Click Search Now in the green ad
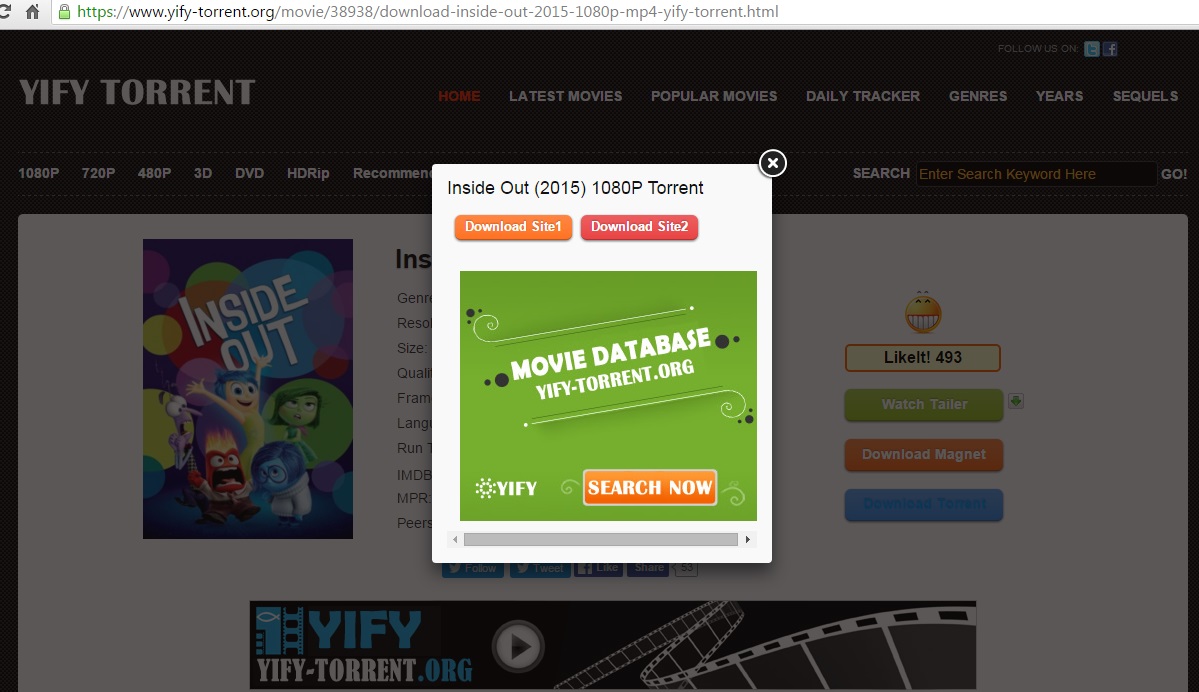The width and height of the screenshot is (1199, 692). tap(650, 488)
